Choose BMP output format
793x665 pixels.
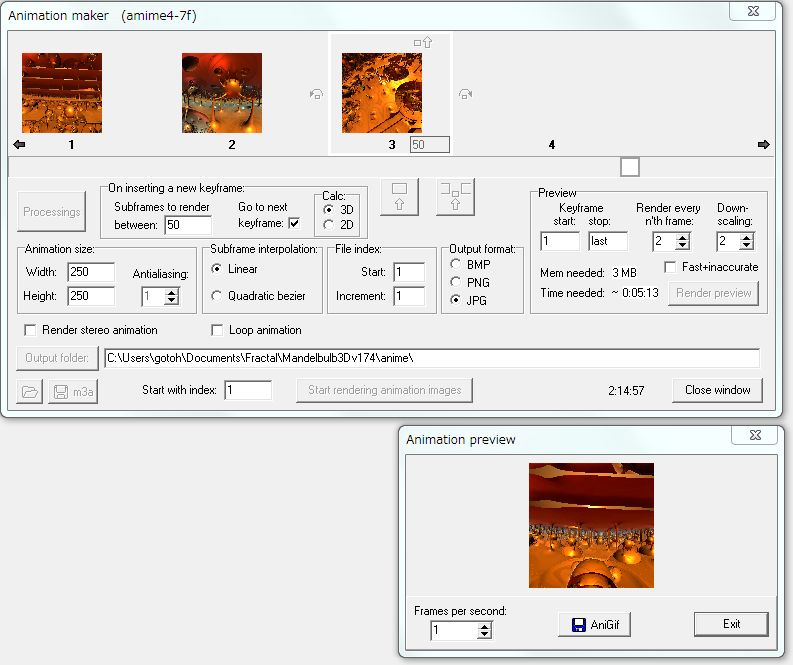point(455,264)
